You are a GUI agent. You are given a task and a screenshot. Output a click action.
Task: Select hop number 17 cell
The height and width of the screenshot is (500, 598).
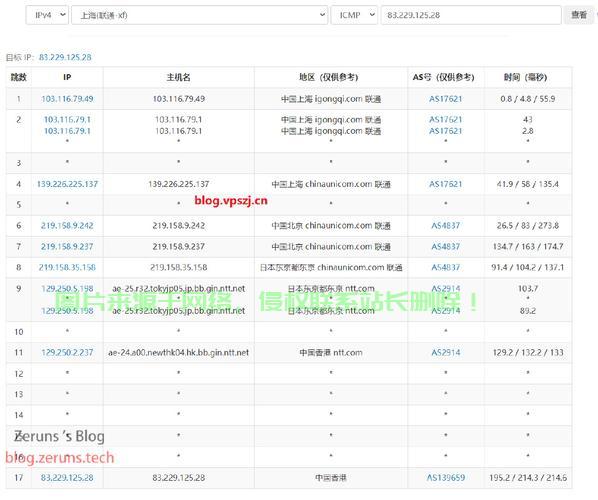19,477
